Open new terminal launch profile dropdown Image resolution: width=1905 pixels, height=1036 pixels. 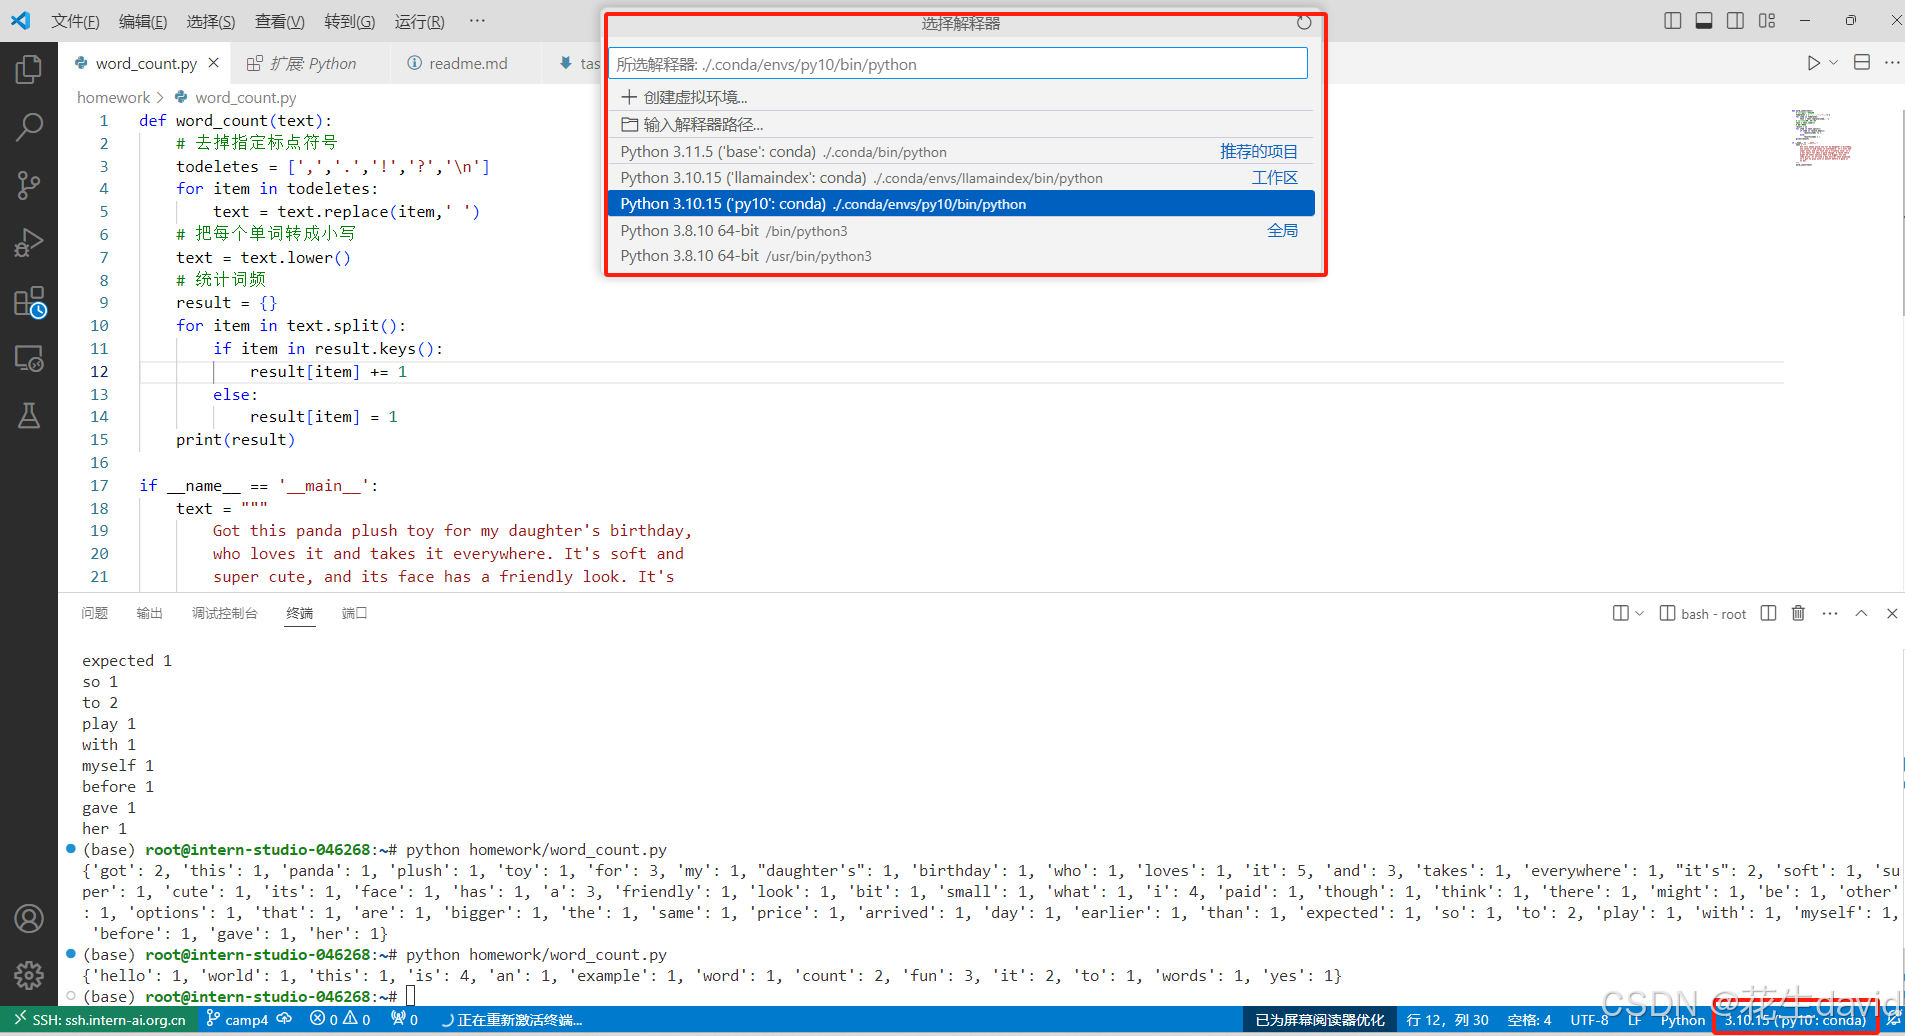click(x=1639, y=613)
